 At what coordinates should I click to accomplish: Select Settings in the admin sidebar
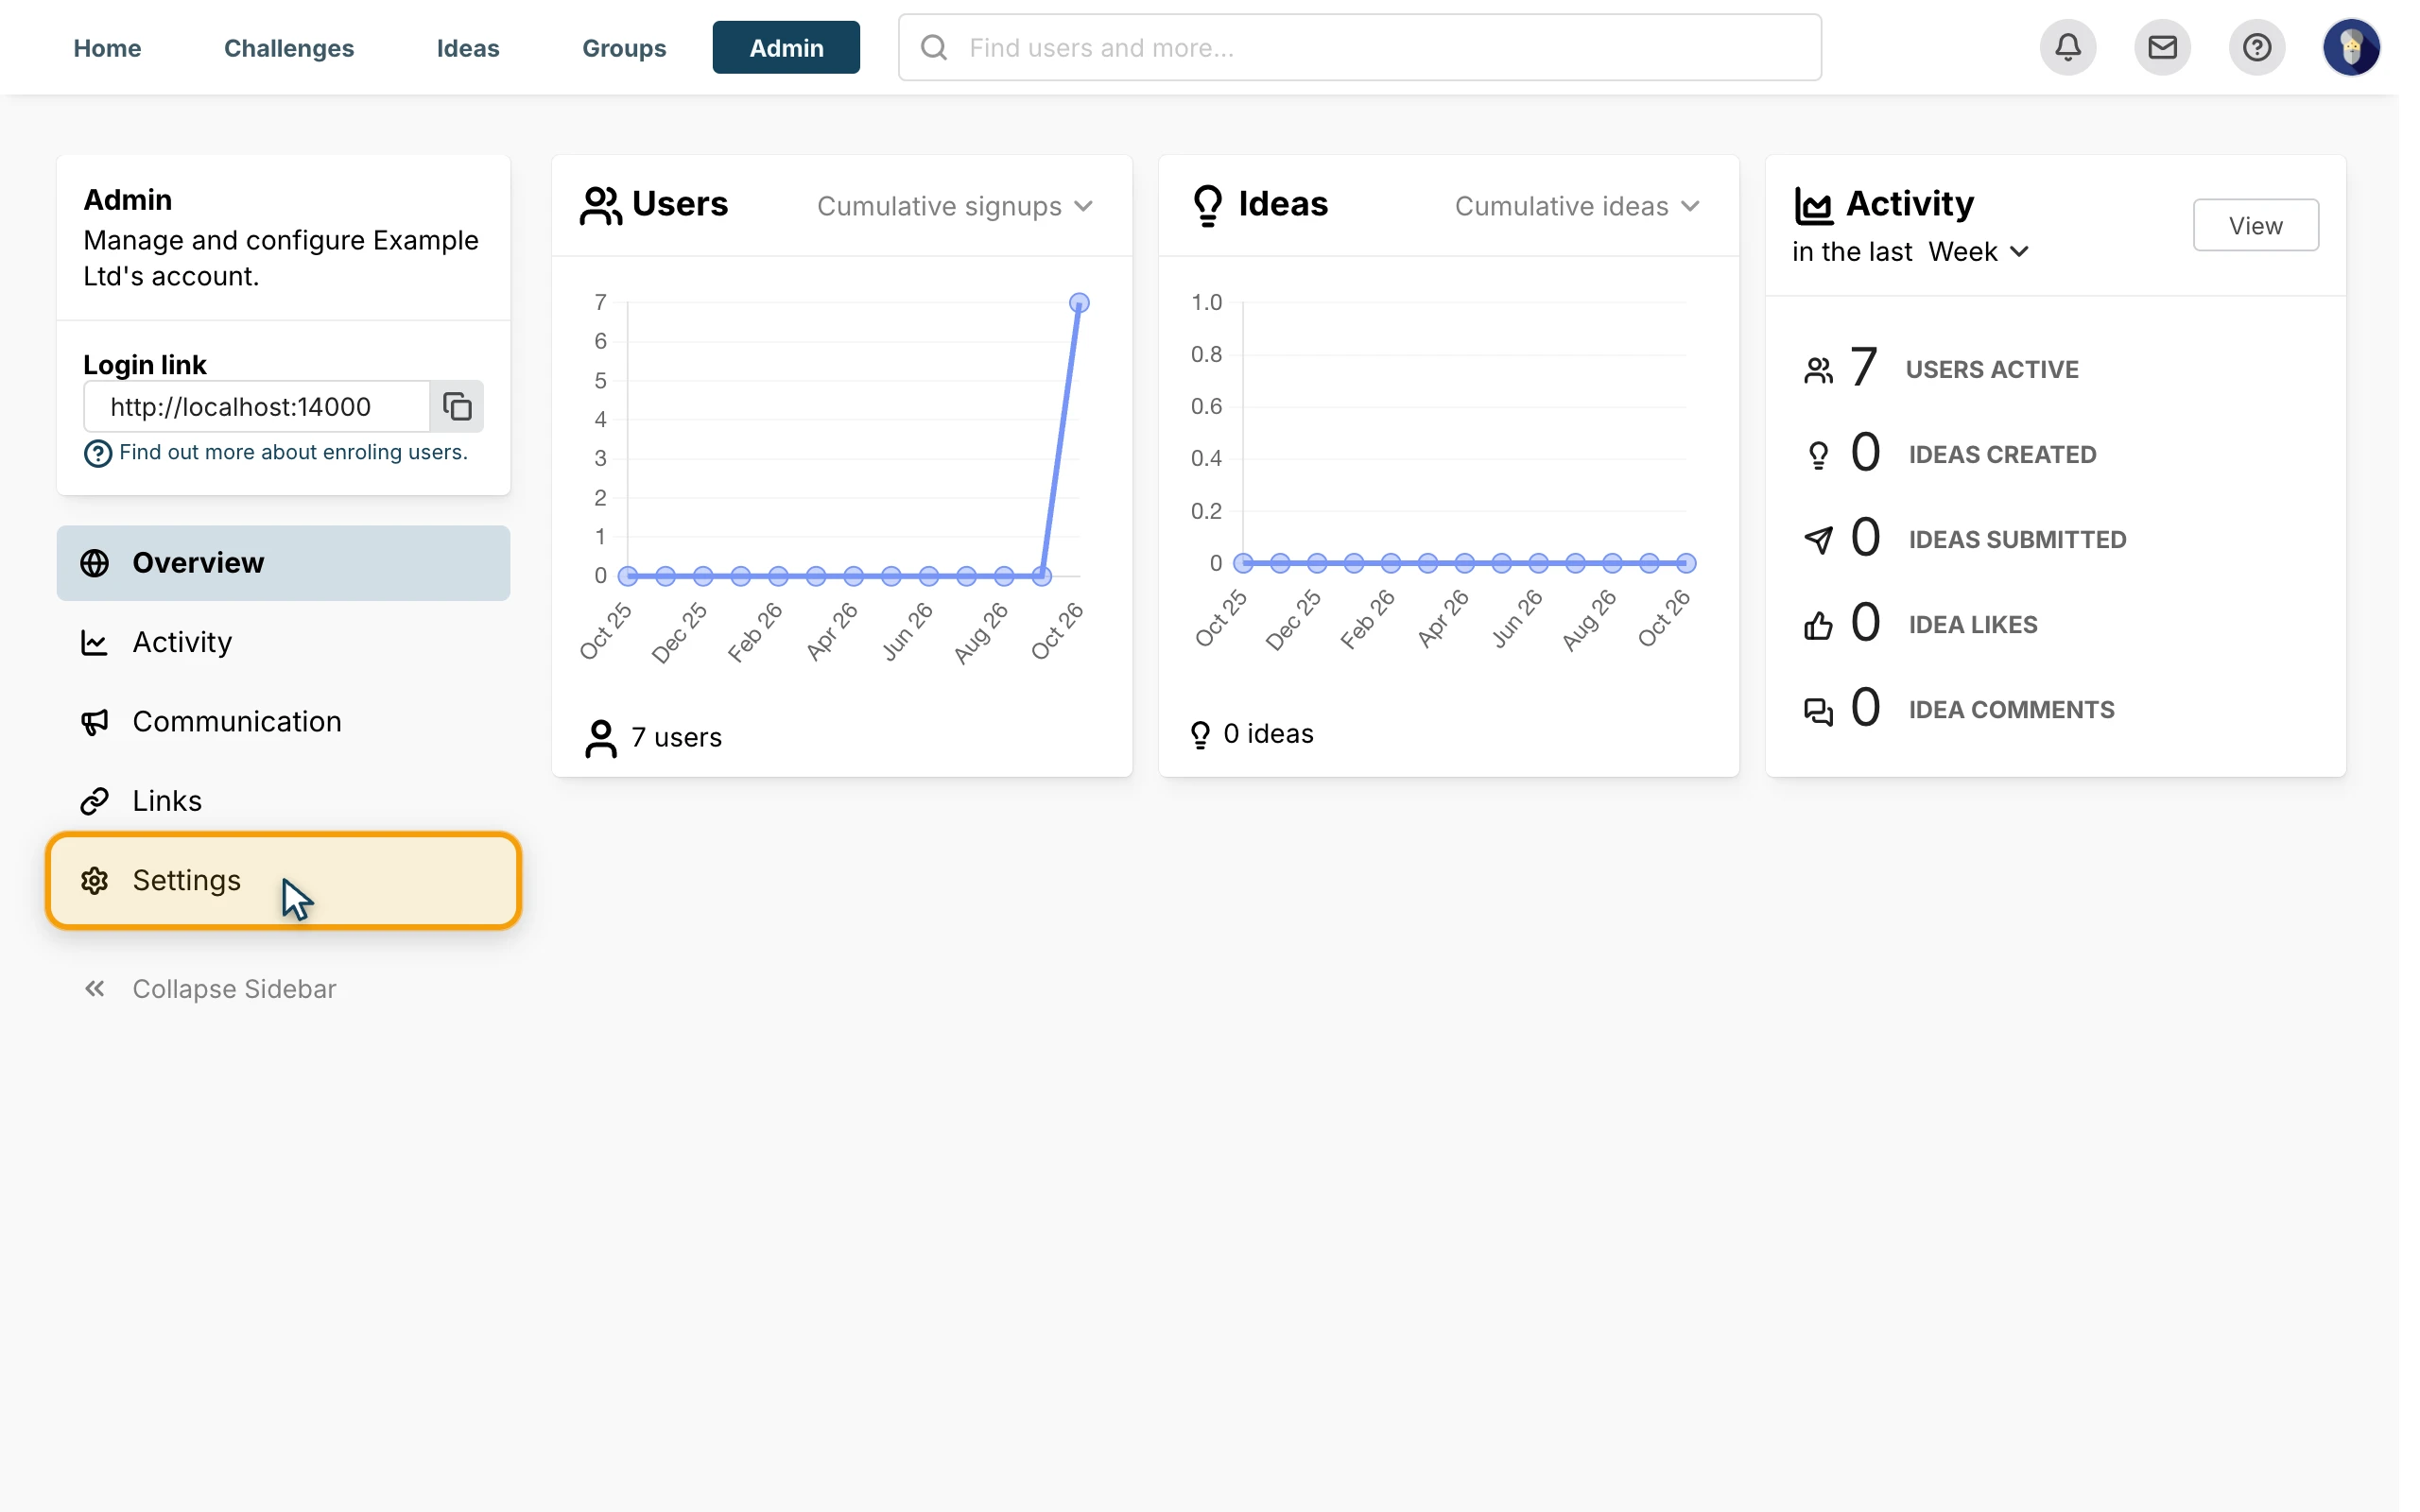click(x=284, y=880)
